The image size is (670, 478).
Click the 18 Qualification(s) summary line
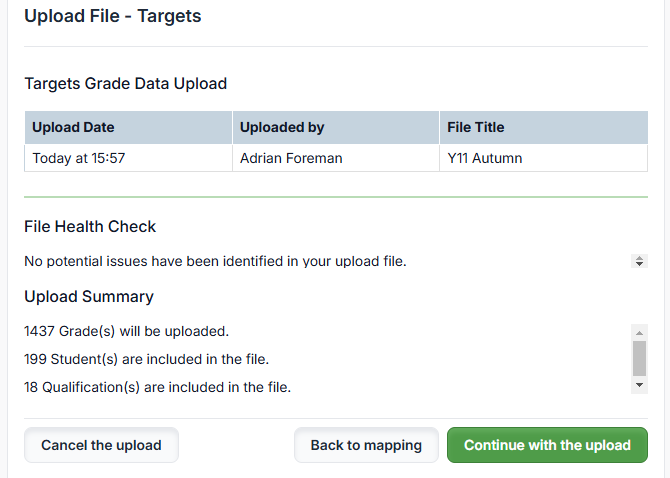point(158,387)
